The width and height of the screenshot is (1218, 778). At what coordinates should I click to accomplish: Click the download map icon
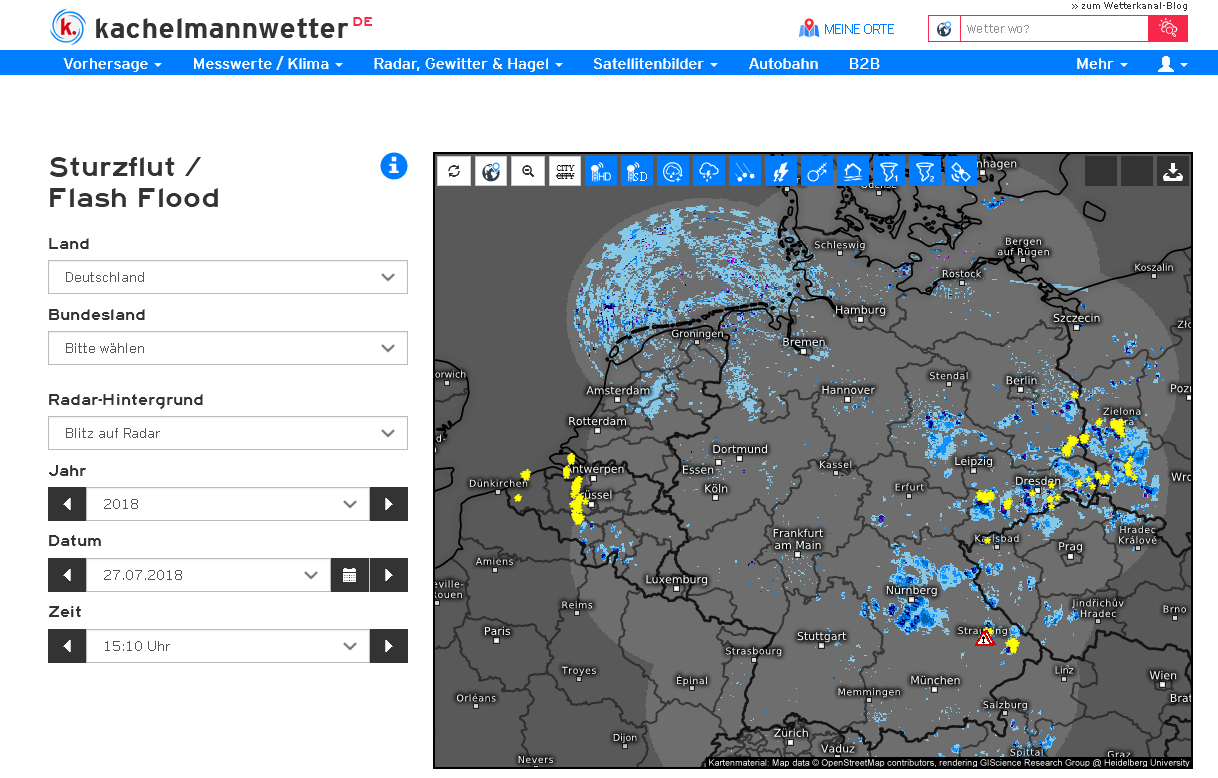coord(1173,171)
